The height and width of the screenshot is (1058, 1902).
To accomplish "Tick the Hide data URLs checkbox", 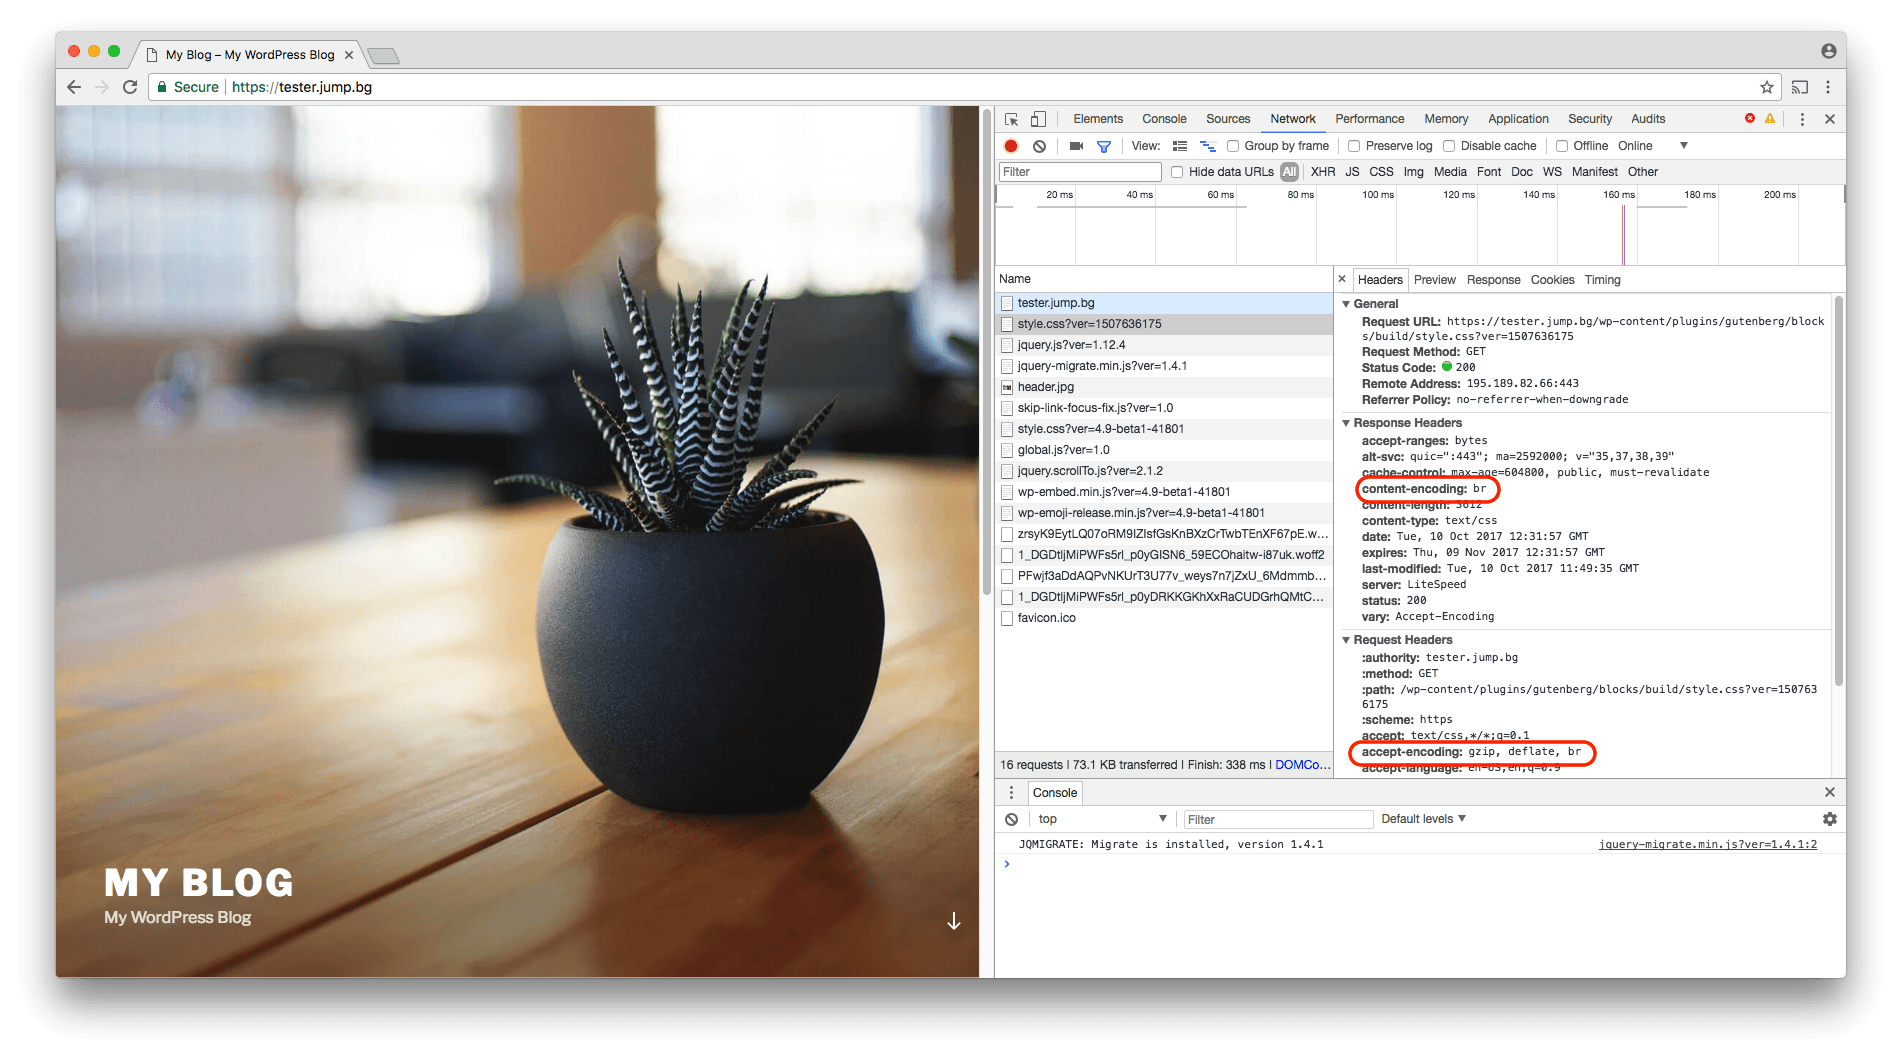I will click(x=1177, y=172).
